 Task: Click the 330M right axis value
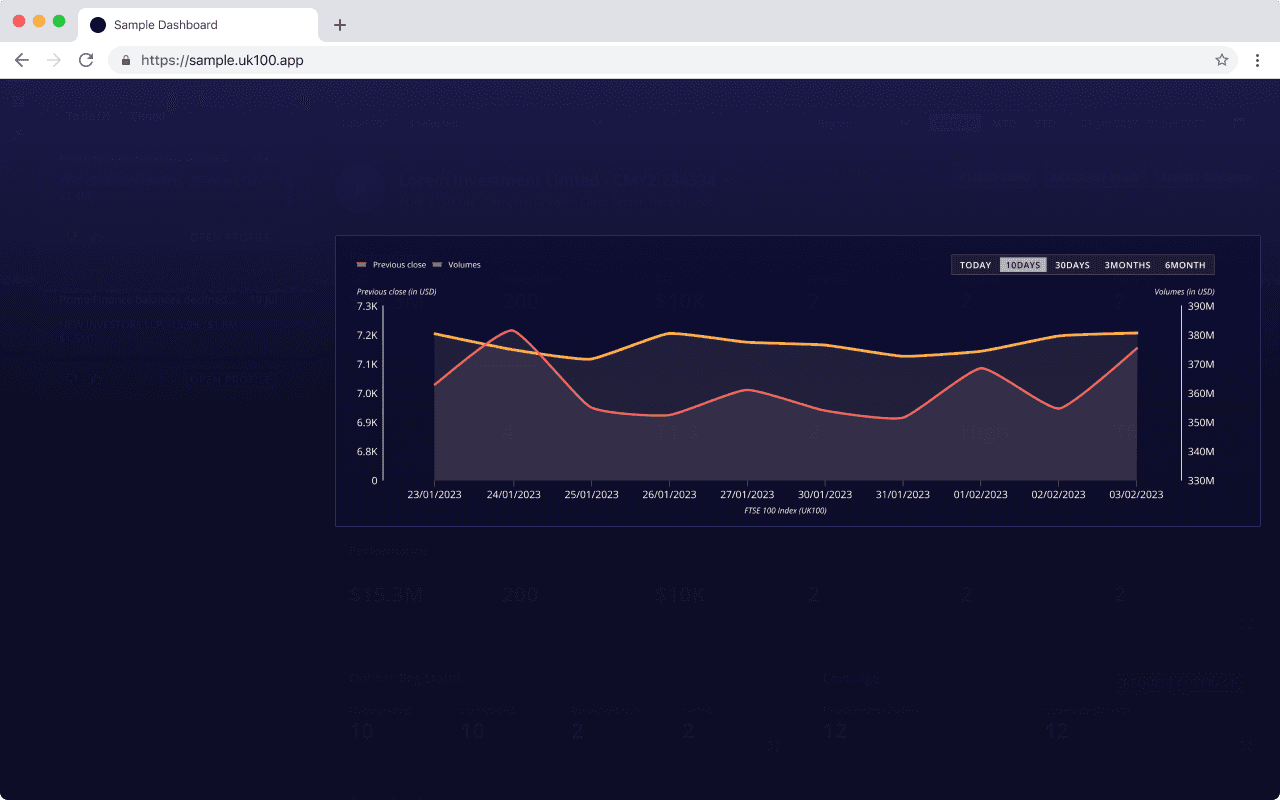1200,480
